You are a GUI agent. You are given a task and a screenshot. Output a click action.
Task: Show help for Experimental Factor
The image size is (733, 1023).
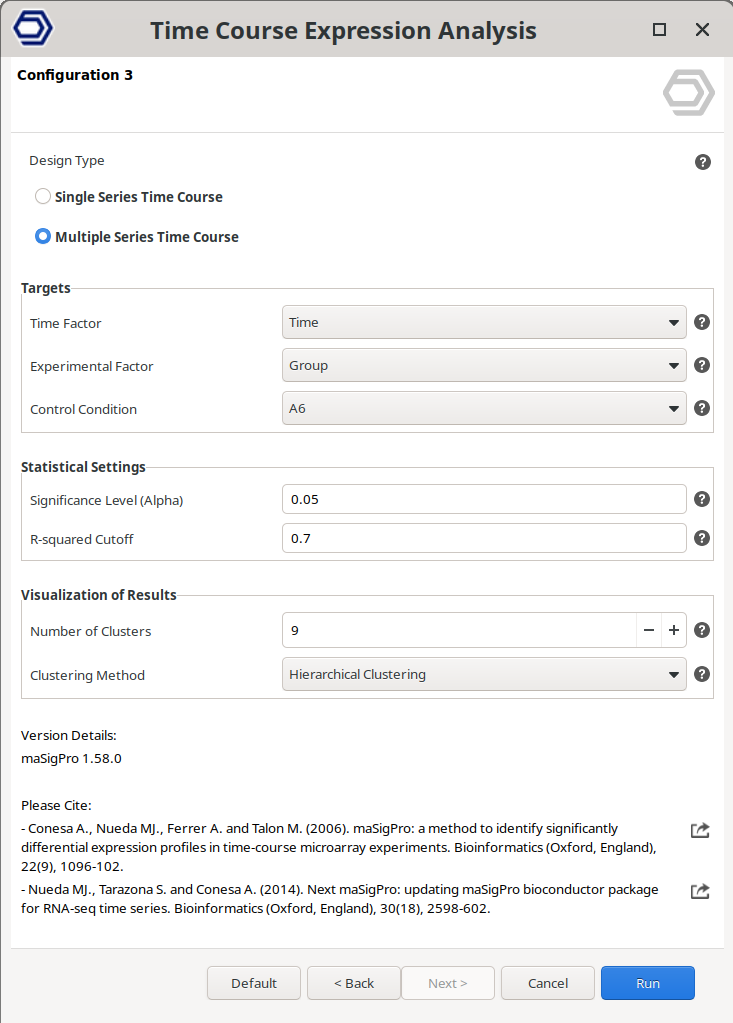702,365
